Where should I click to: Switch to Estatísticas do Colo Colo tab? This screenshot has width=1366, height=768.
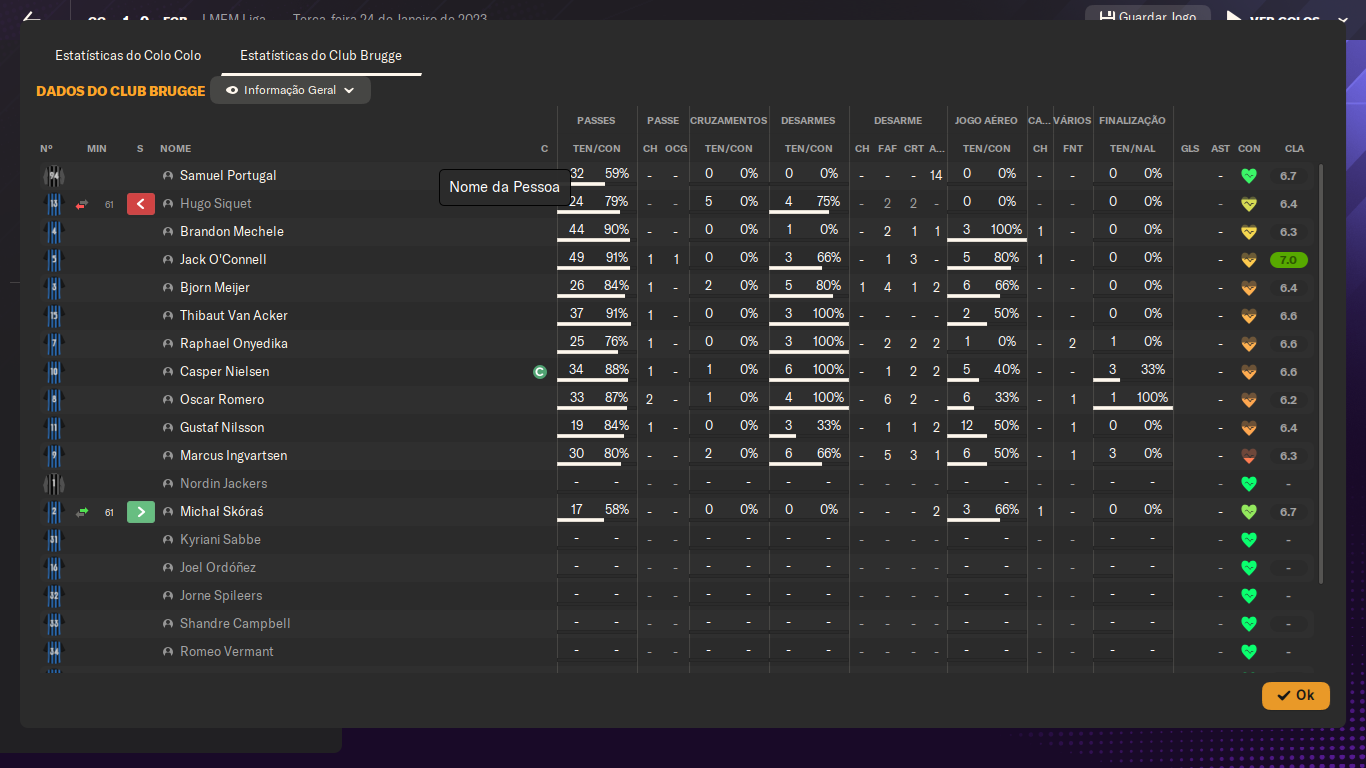pos(128,55)
